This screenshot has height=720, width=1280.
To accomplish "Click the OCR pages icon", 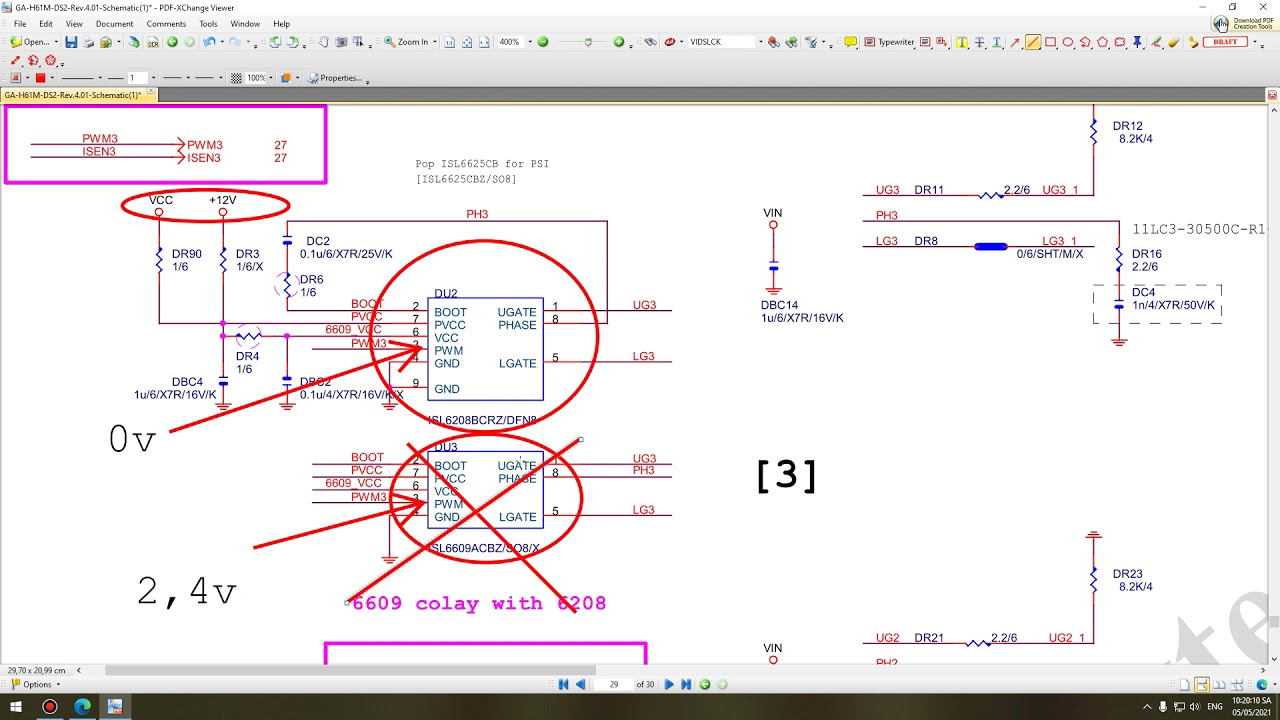I will point(153,42).
